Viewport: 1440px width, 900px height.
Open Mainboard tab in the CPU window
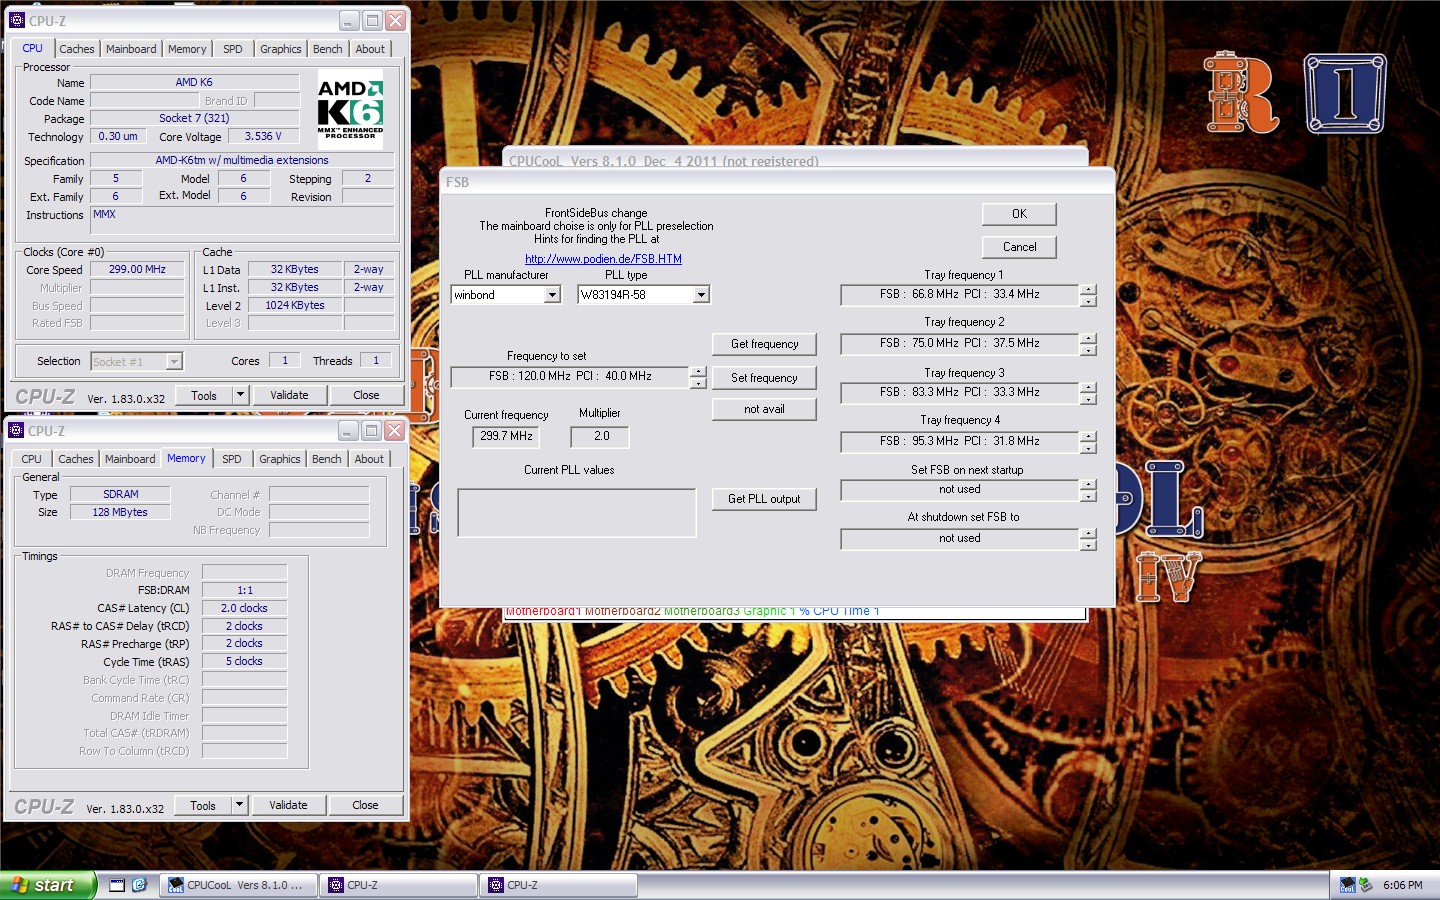pos(131,49)
